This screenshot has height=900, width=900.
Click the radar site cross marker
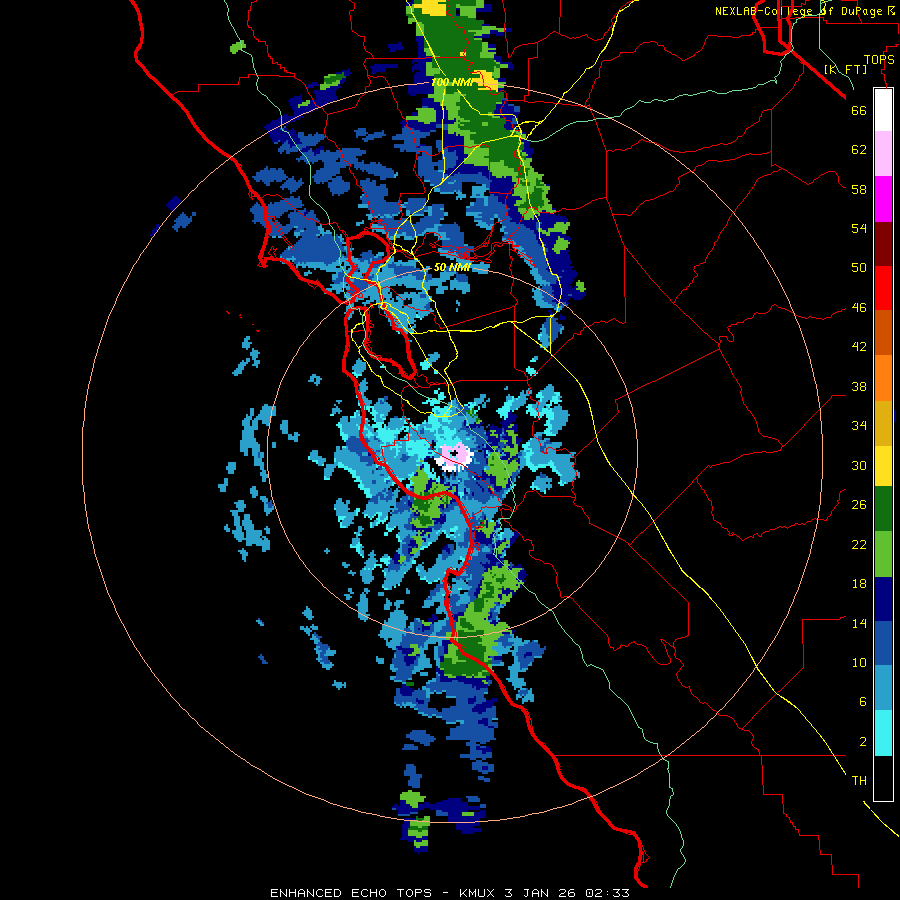454,453
